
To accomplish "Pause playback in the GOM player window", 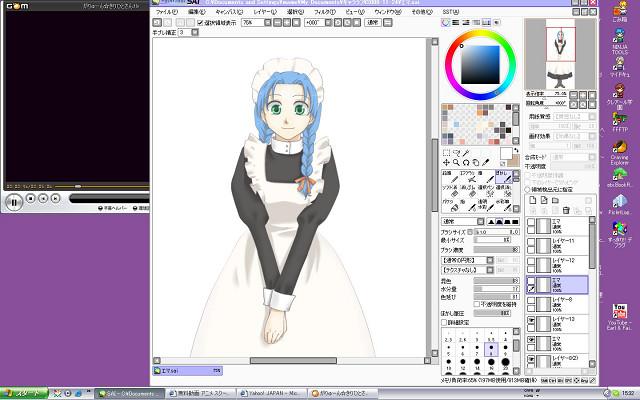I will 13,202.
